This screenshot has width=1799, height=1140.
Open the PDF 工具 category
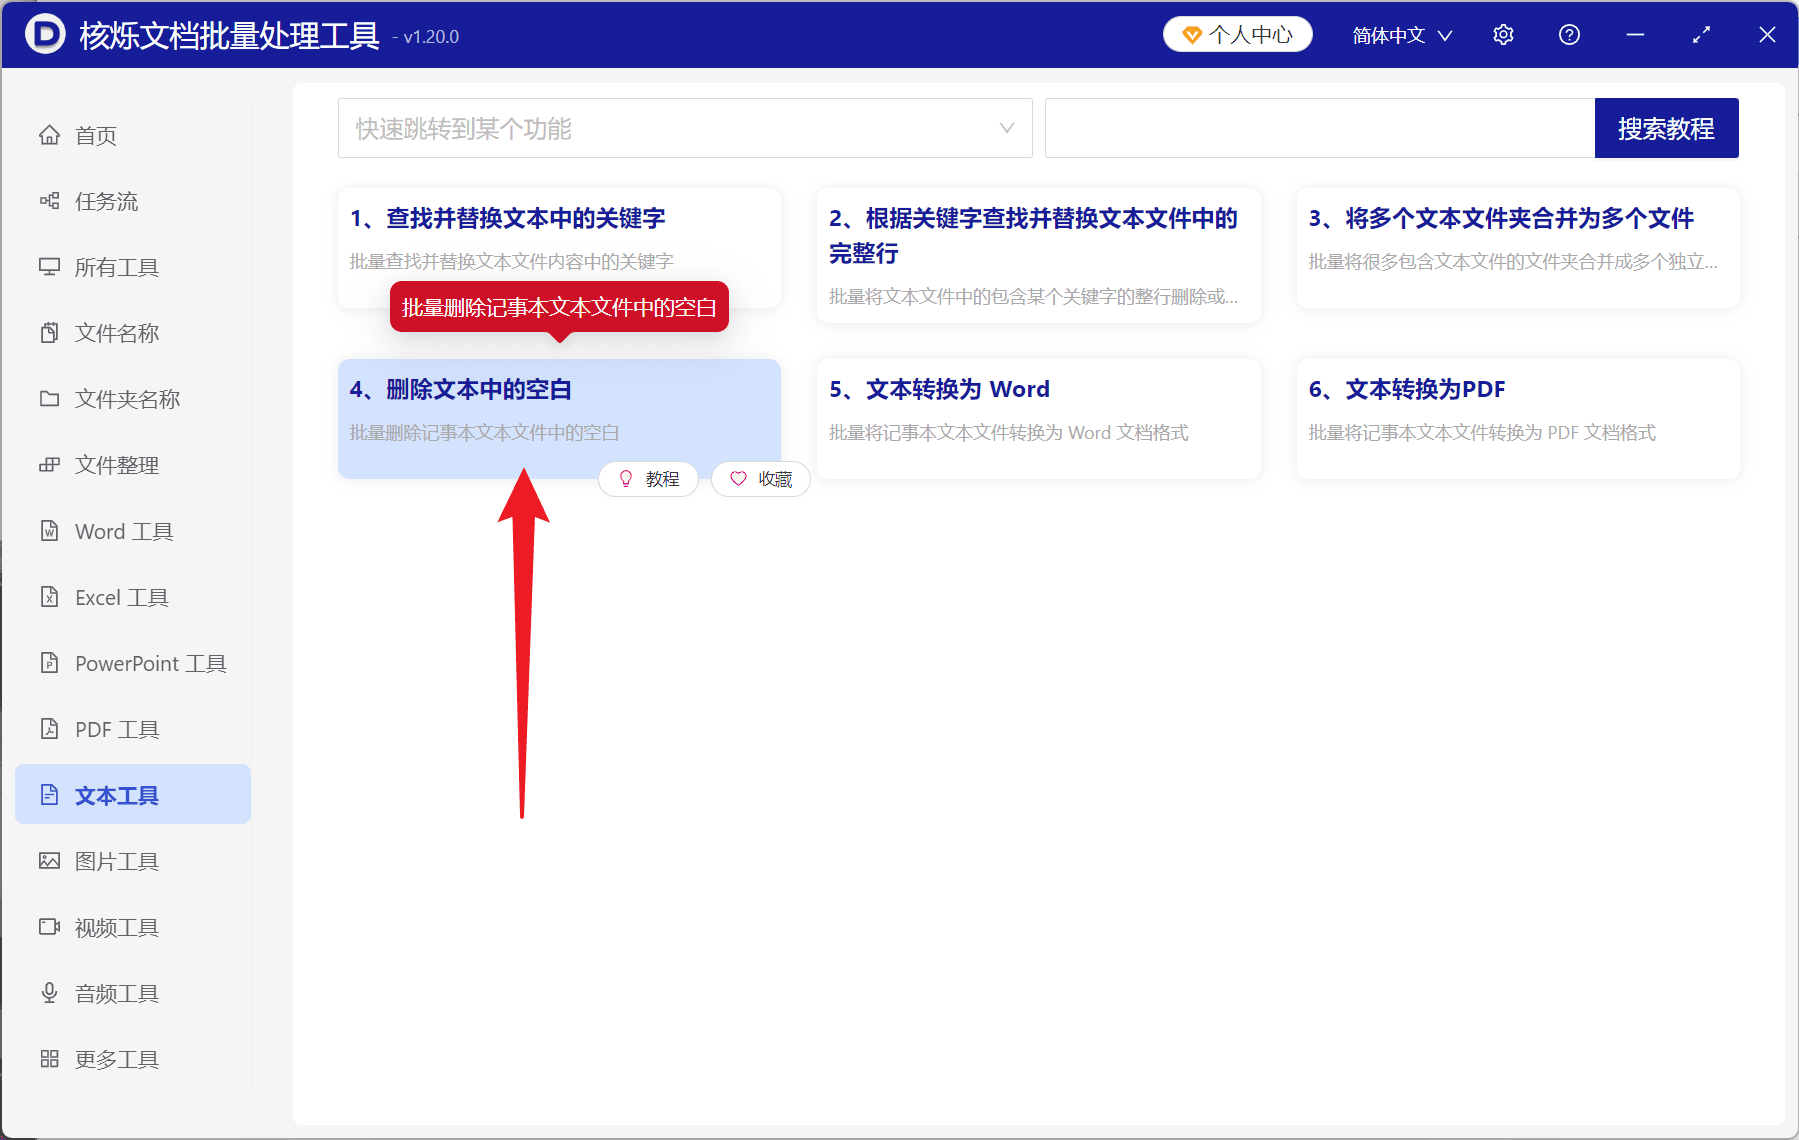(113, 729)
